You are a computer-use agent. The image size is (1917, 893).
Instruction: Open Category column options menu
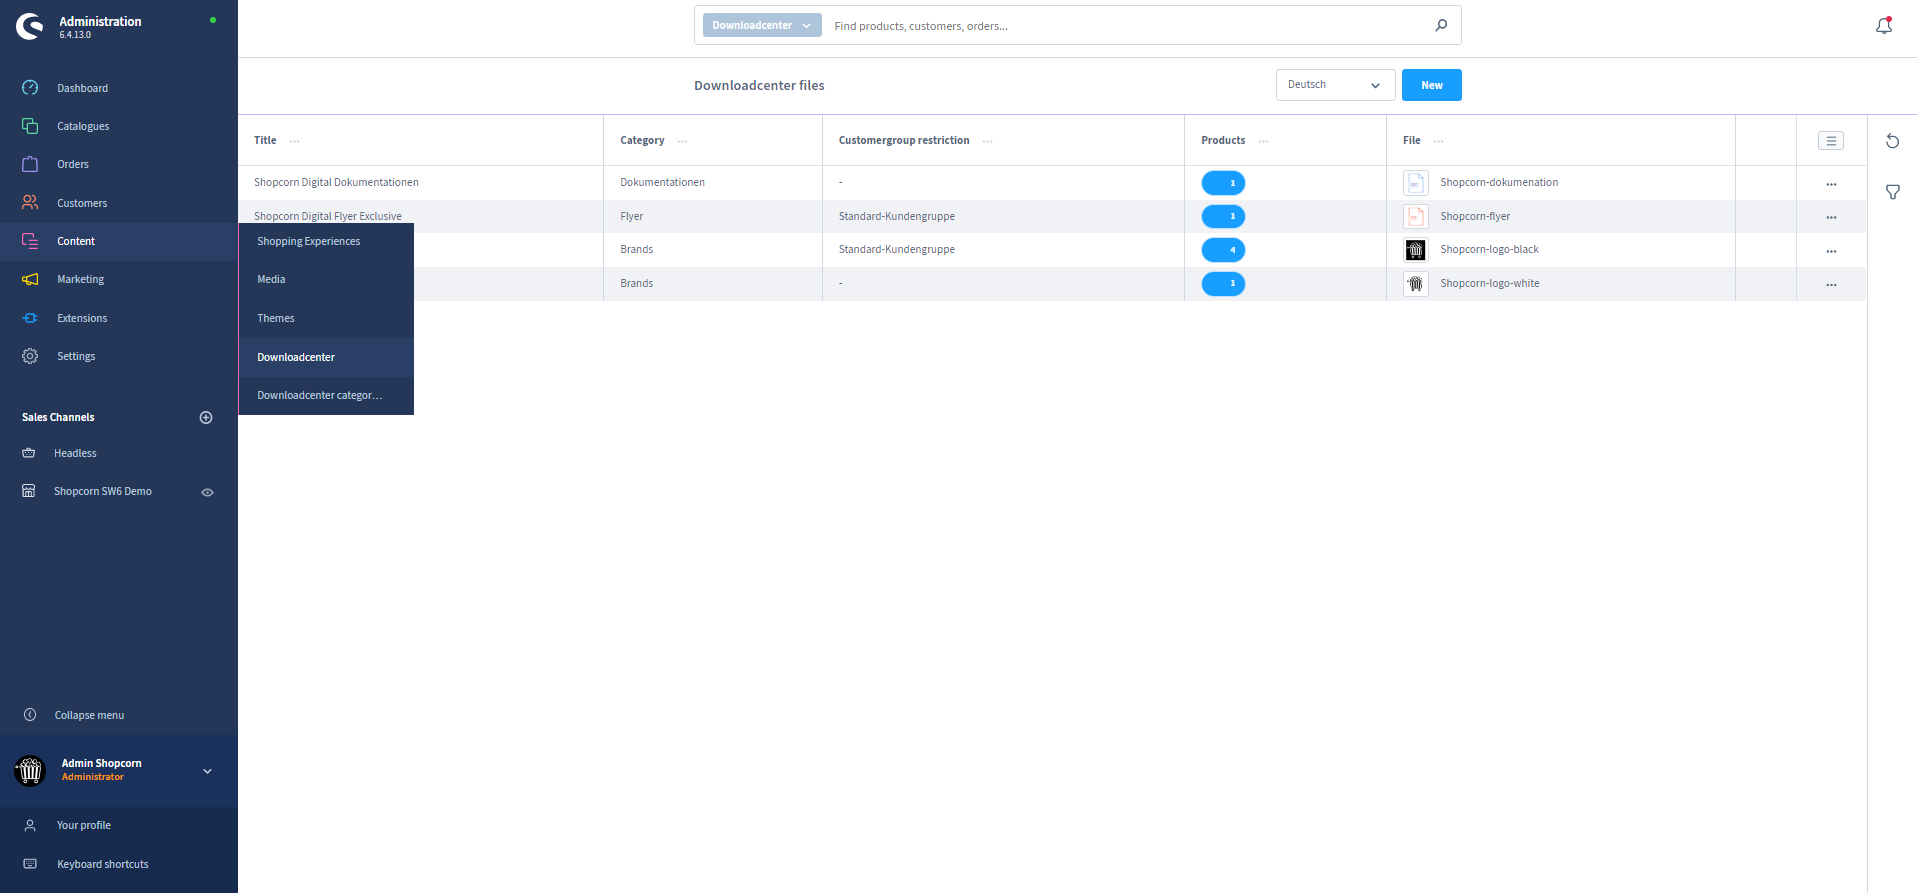(682, 141)
